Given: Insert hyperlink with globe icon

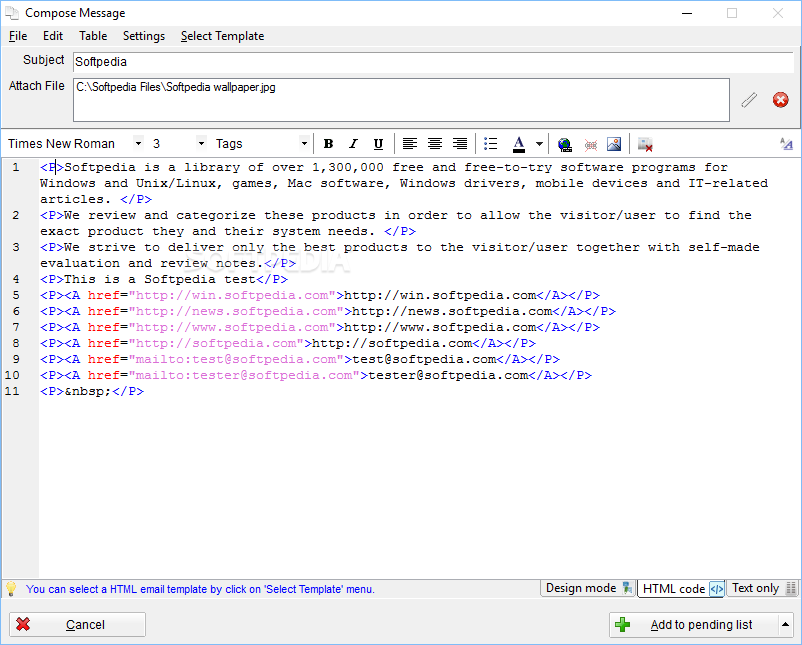Looking at the screenshot, I should tap(565, 144).
